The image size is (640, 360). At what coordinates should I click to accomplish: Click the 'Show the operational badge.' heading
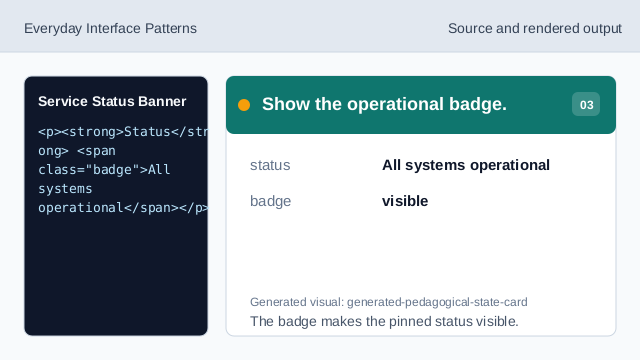tap(384, 104)
